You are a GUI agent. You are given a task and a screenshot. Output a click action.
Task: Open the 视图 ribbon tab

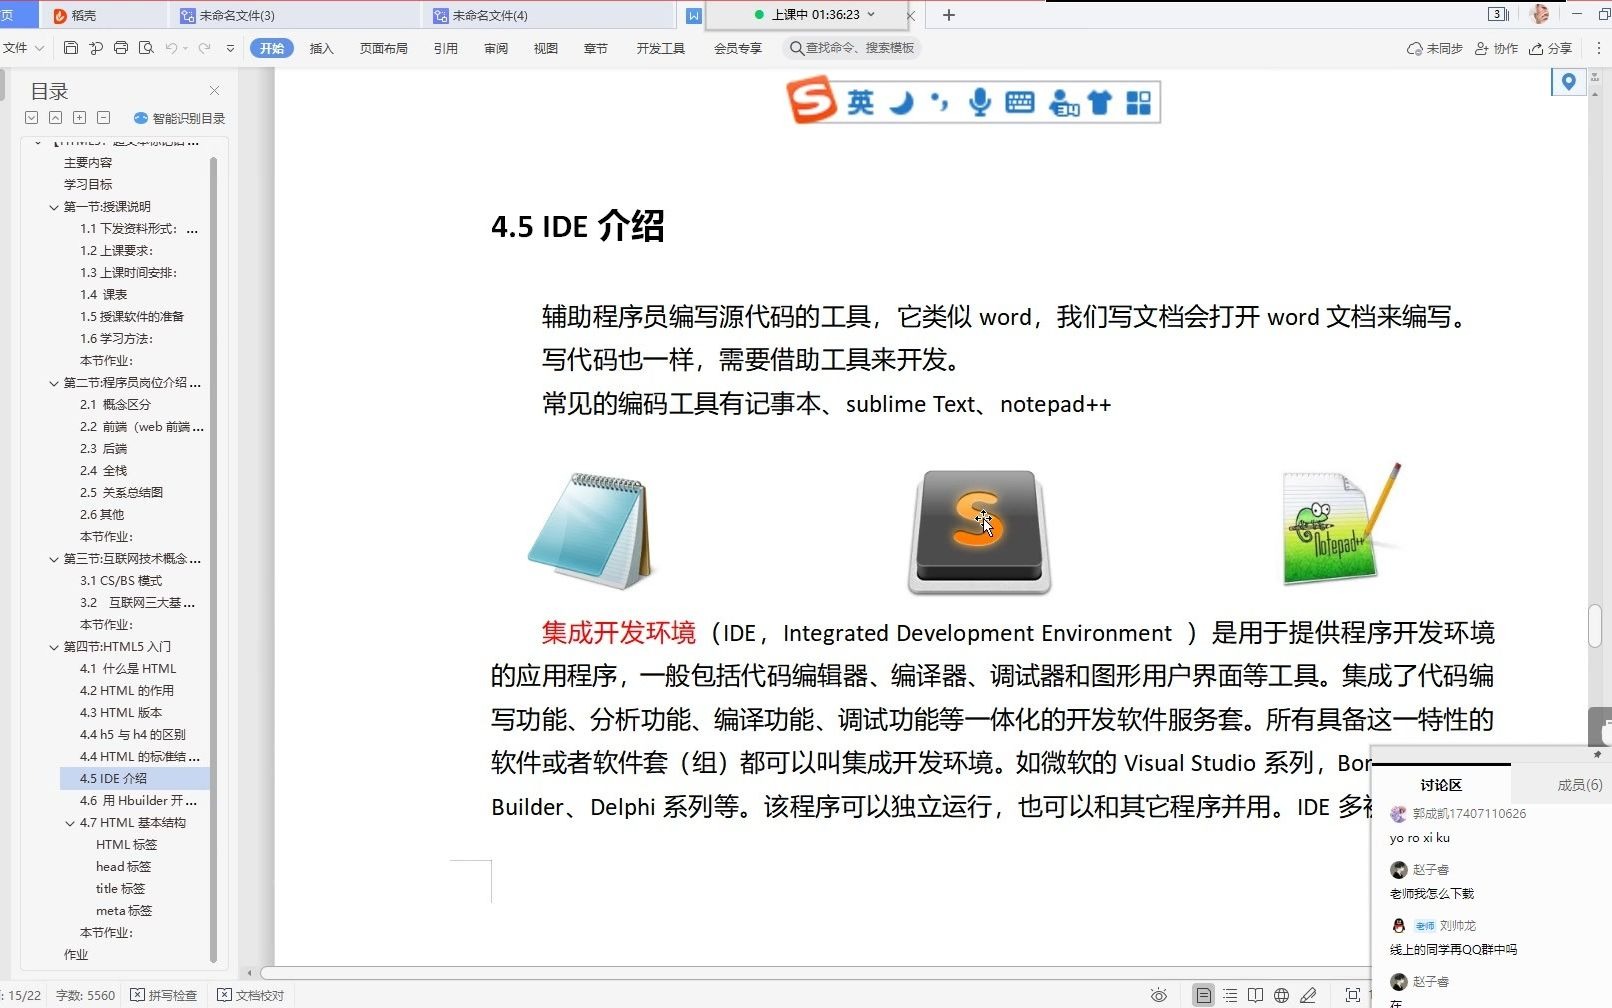[x=546, y=48]
